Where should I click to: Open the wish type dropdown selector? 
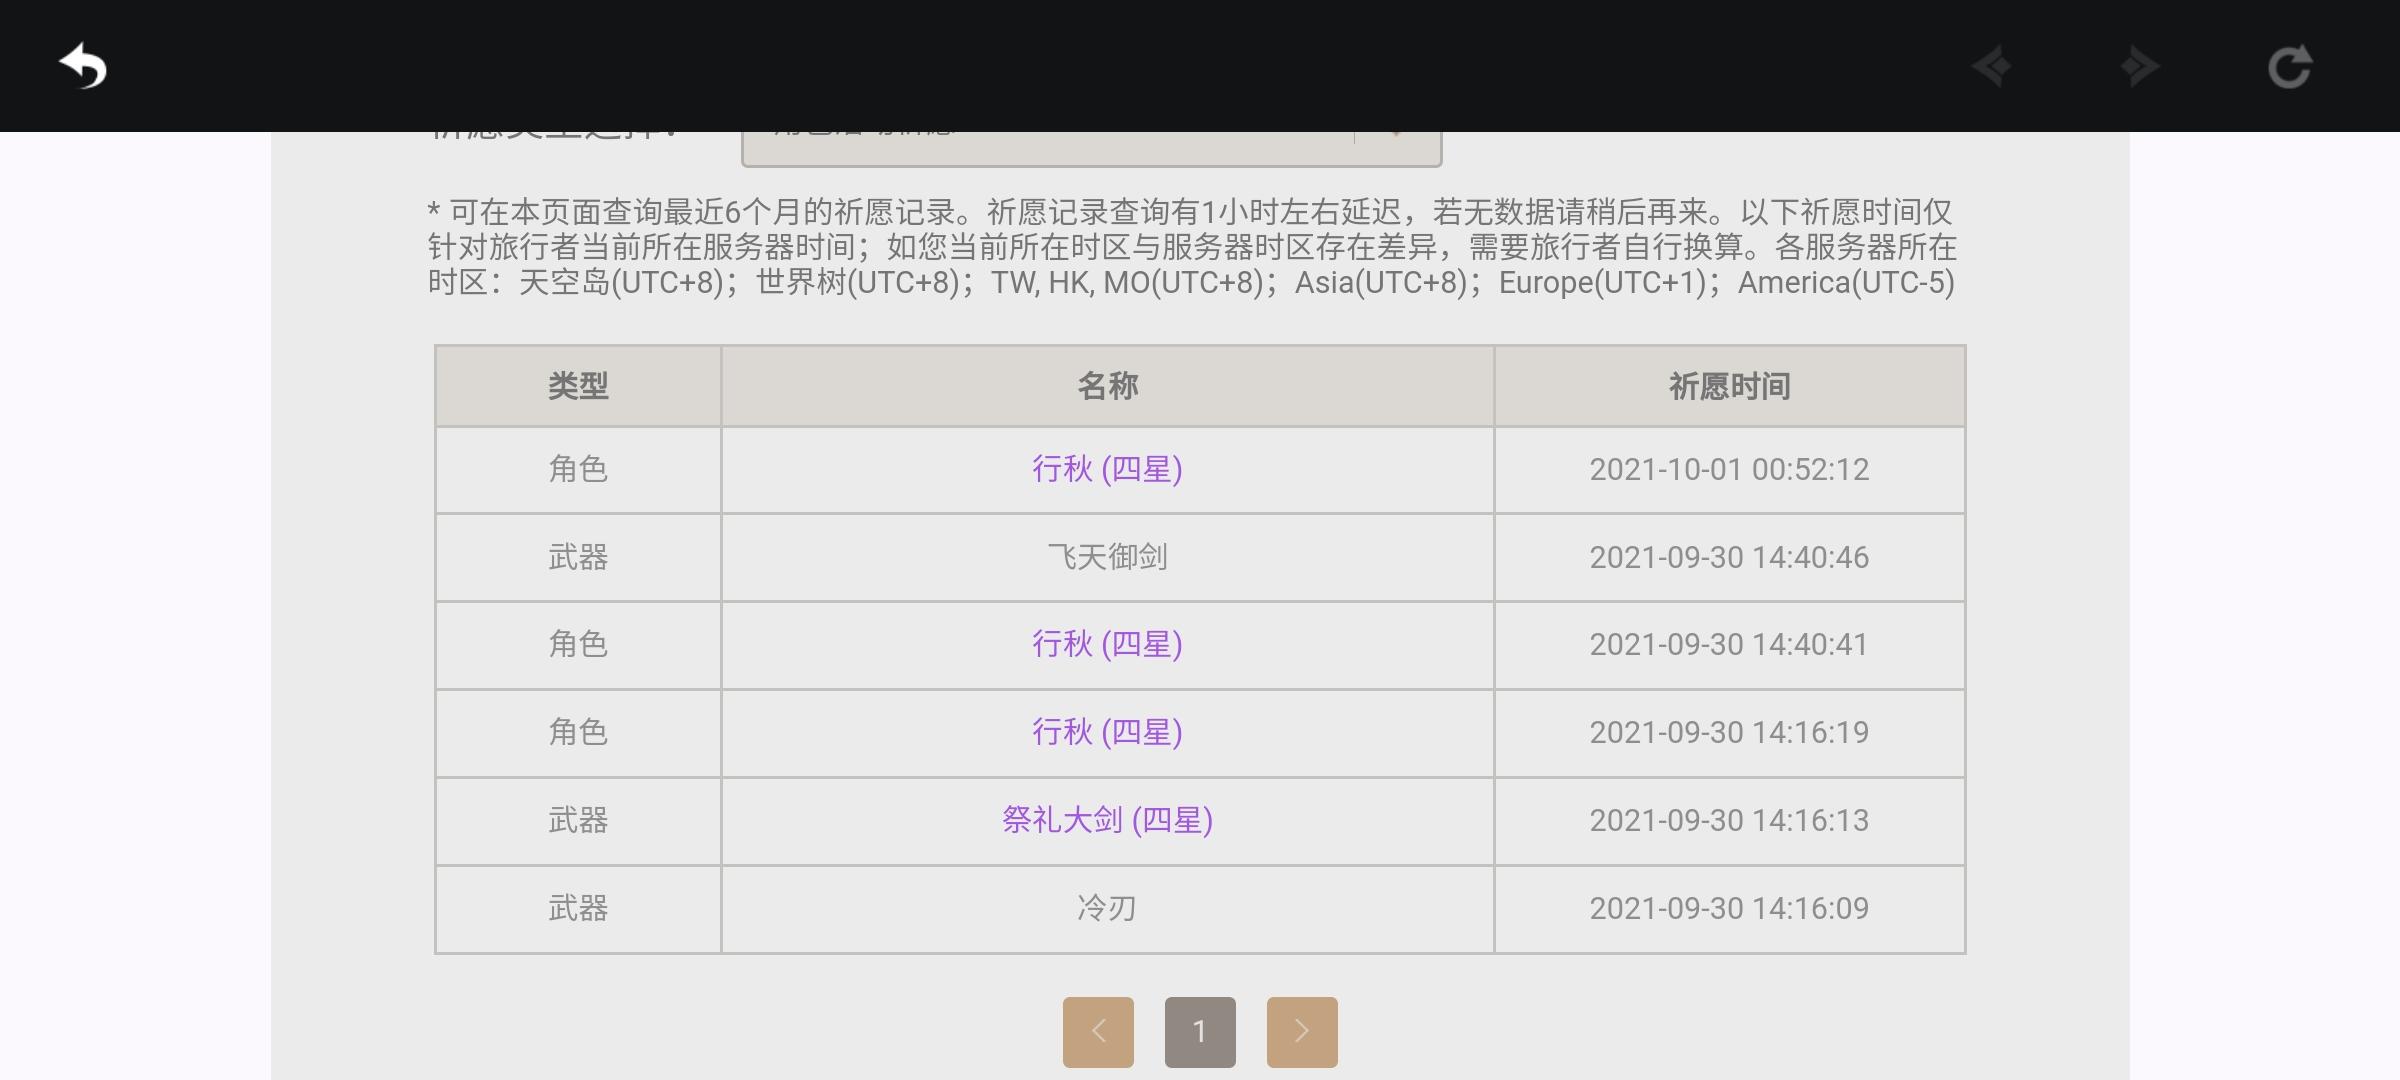pyautogui.click(x=1090, y=147)
